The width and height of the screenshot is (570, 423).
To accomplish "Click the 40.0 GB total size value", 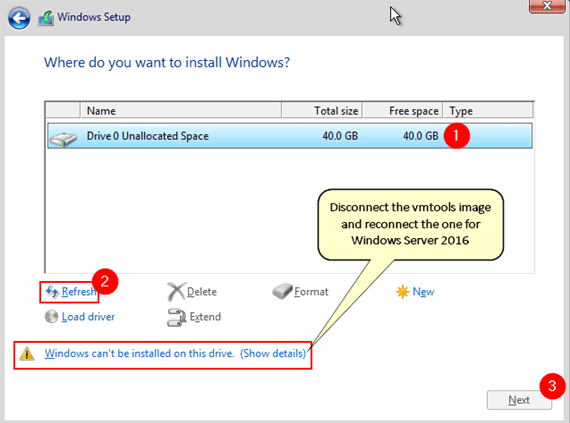I will [x=340, y=136].
